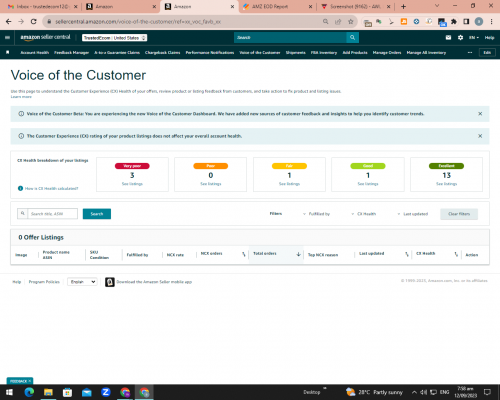
Task: Open Zoom from the taskbar
Action: point(106,392)
